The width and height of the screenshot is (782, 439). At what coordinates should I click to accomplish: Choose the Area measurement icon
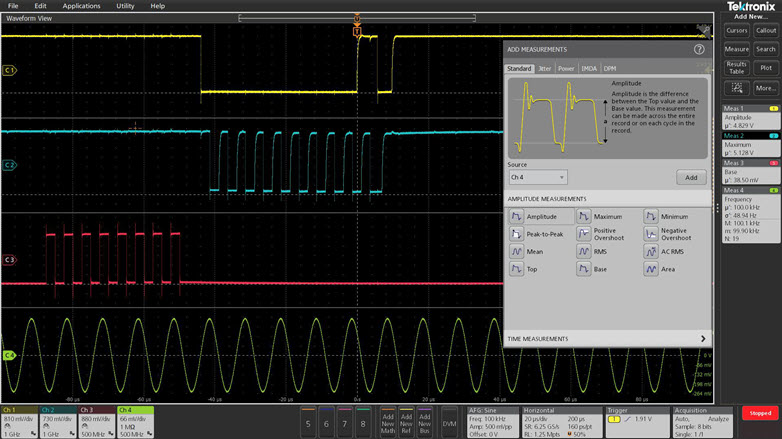point(651,269)
